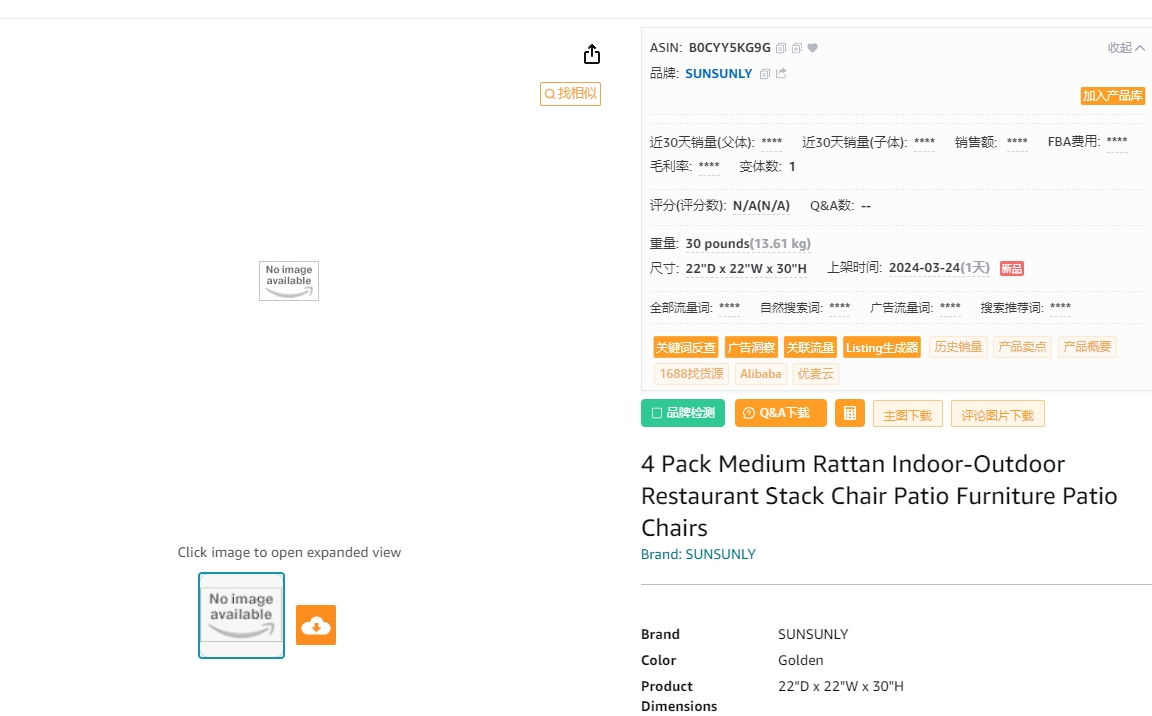Click the 找相似 find-similar button

[570, 93]
